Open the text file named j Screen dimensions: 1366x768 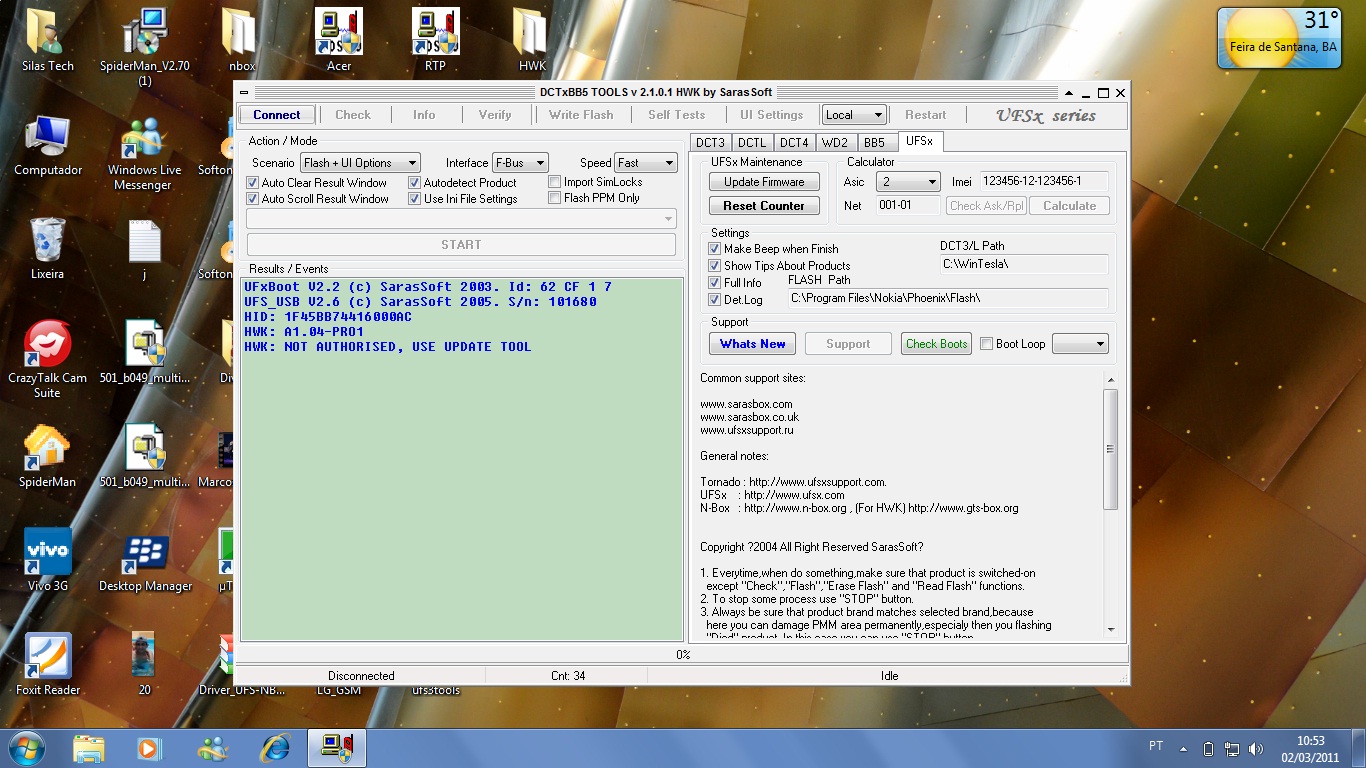[145, 248]
